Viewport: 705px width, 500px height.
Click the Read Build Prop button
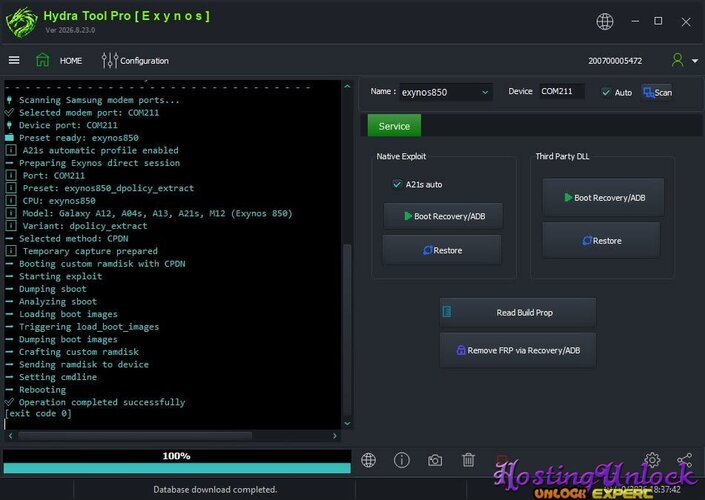(518, 312)
